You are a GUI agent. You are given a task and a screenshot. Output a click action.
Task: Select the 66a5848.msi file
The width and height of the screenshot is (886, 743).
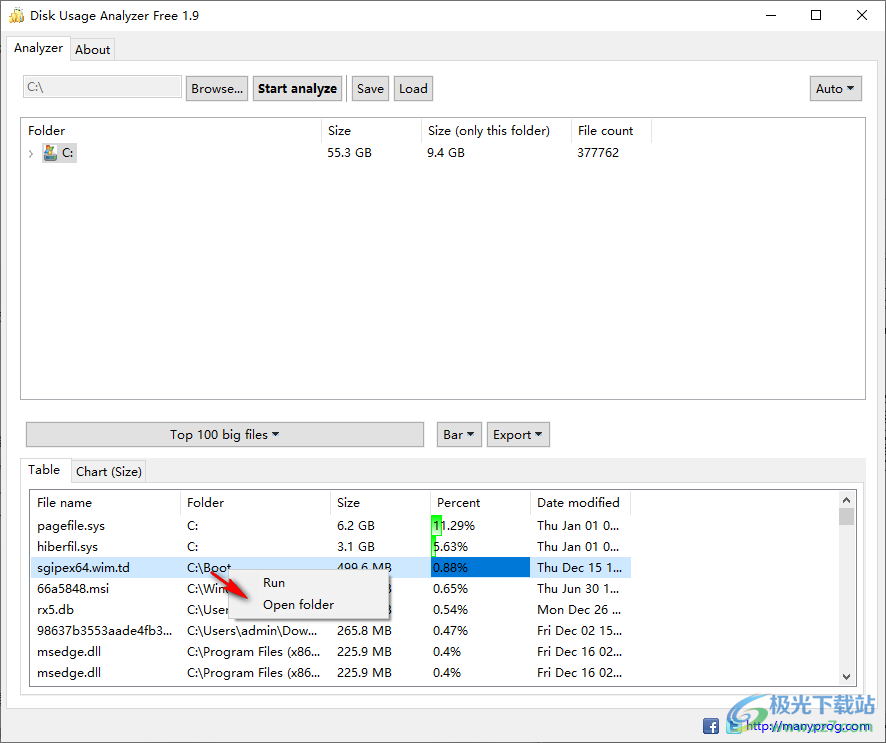[73, 588]
